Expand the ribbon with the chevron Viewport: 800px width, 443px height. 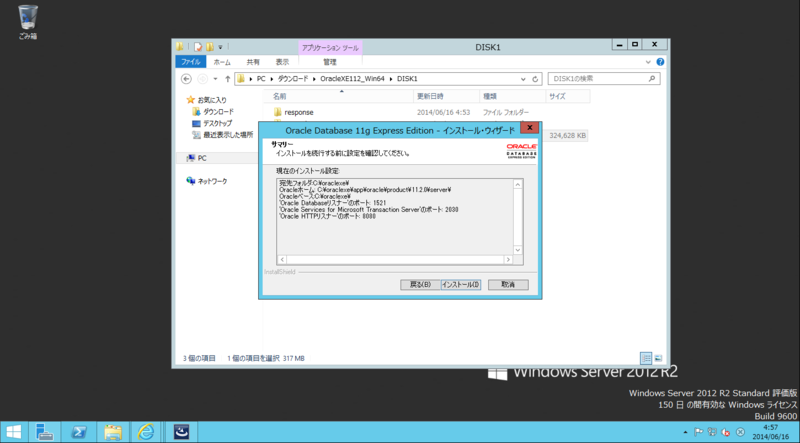click(648, 62)
